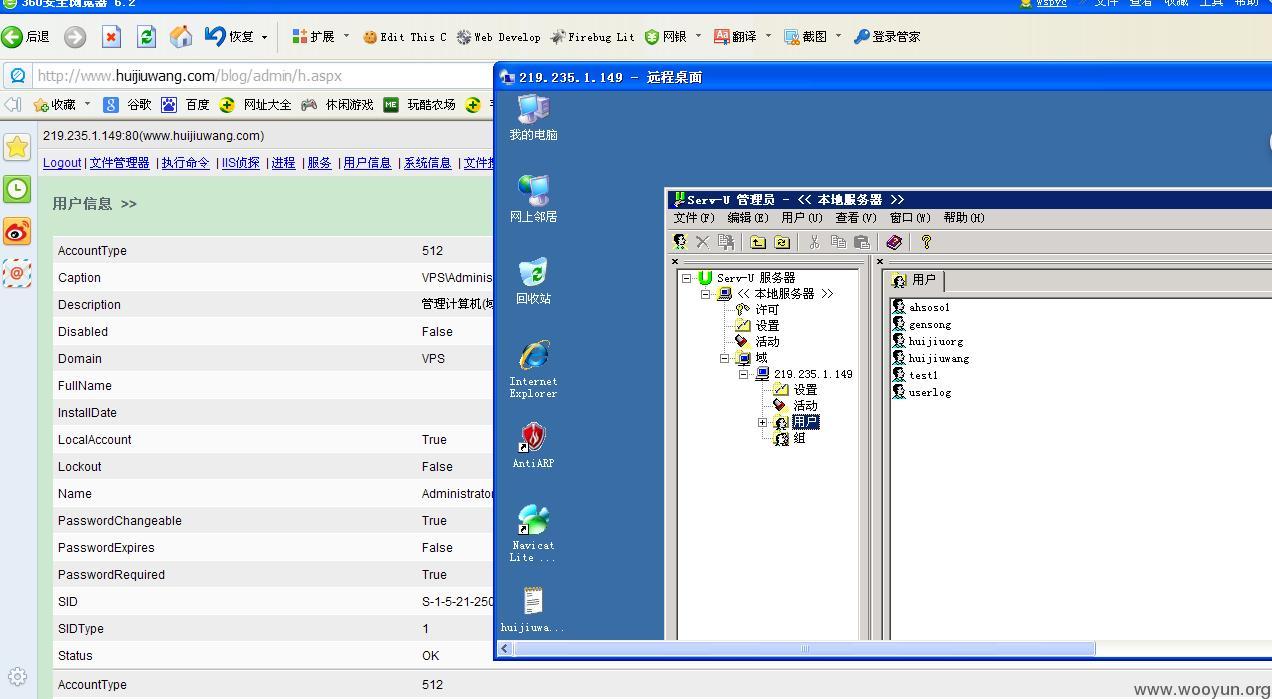
Task: Click Serv-U help book toolbar icon
Action: pyautogui.click(x=894, y=242)
